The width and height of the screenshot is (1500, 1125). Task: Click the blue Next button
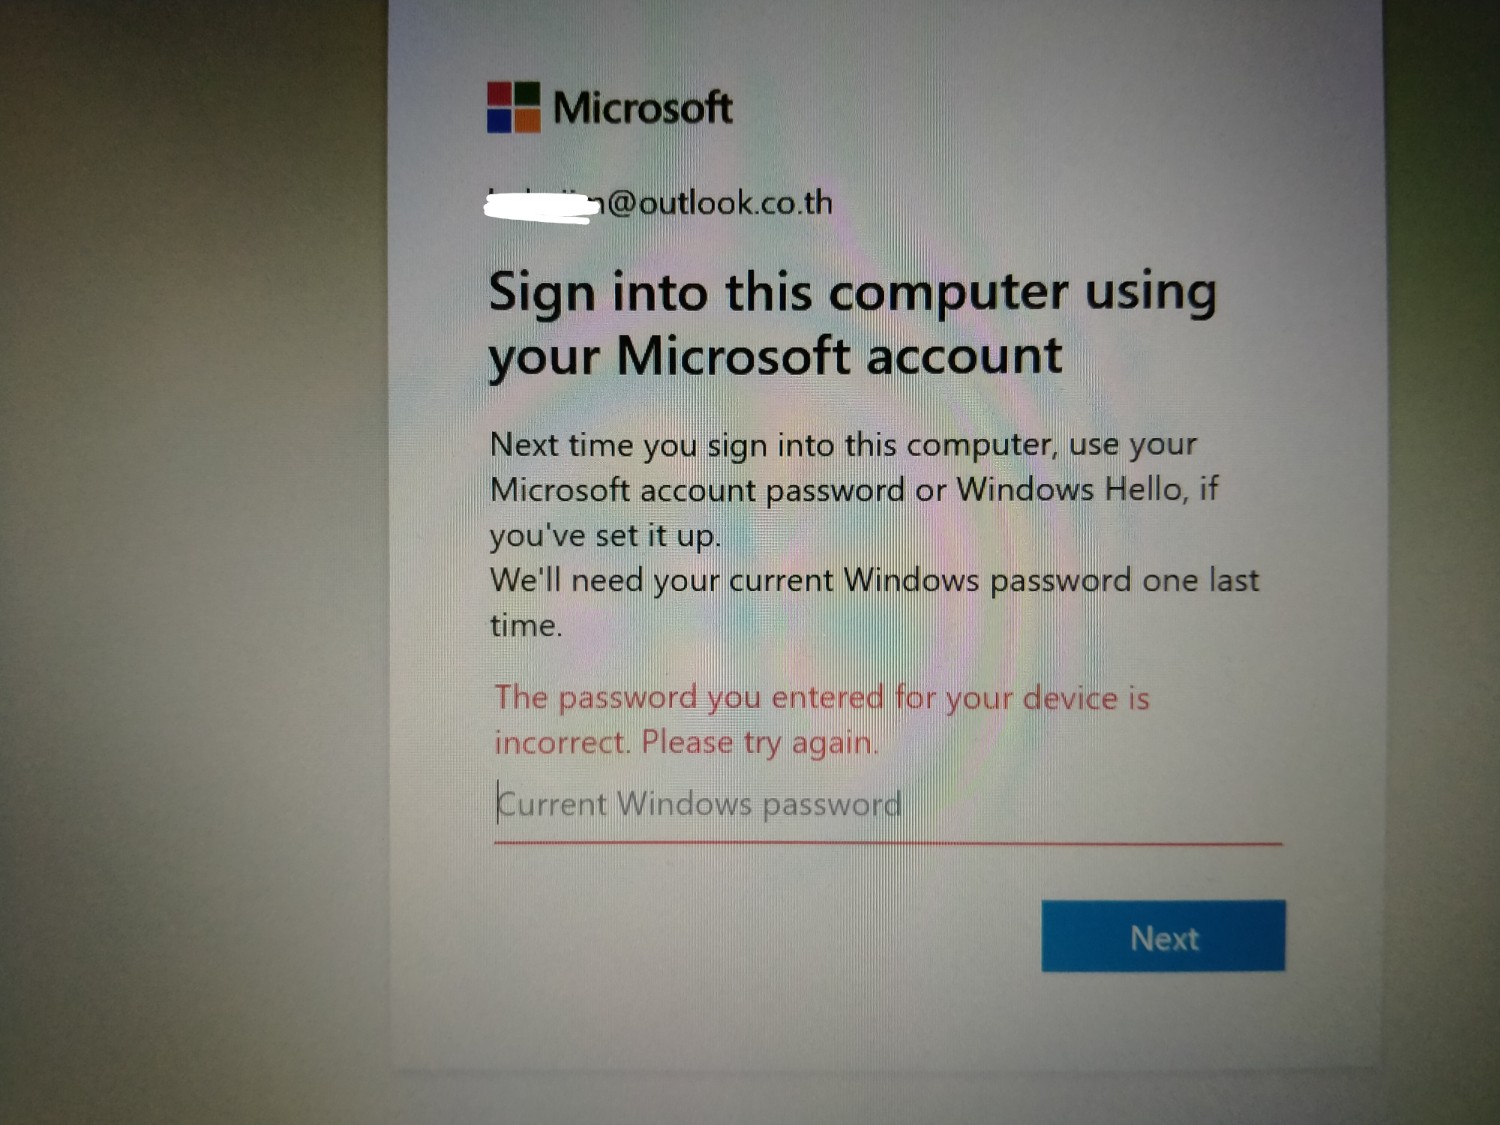1163,936
